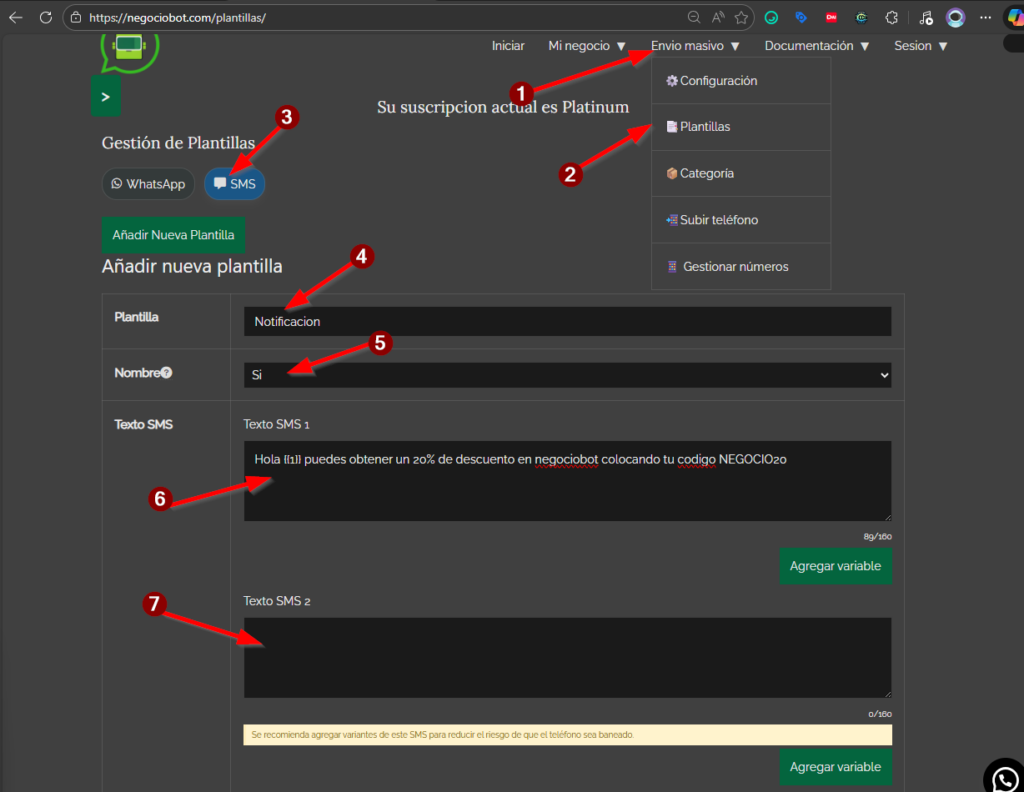Click into the empty Texto SMS 2 textarea
Image resolution: width=1024 pixels, height=792 pixels.
pos(567,657)
